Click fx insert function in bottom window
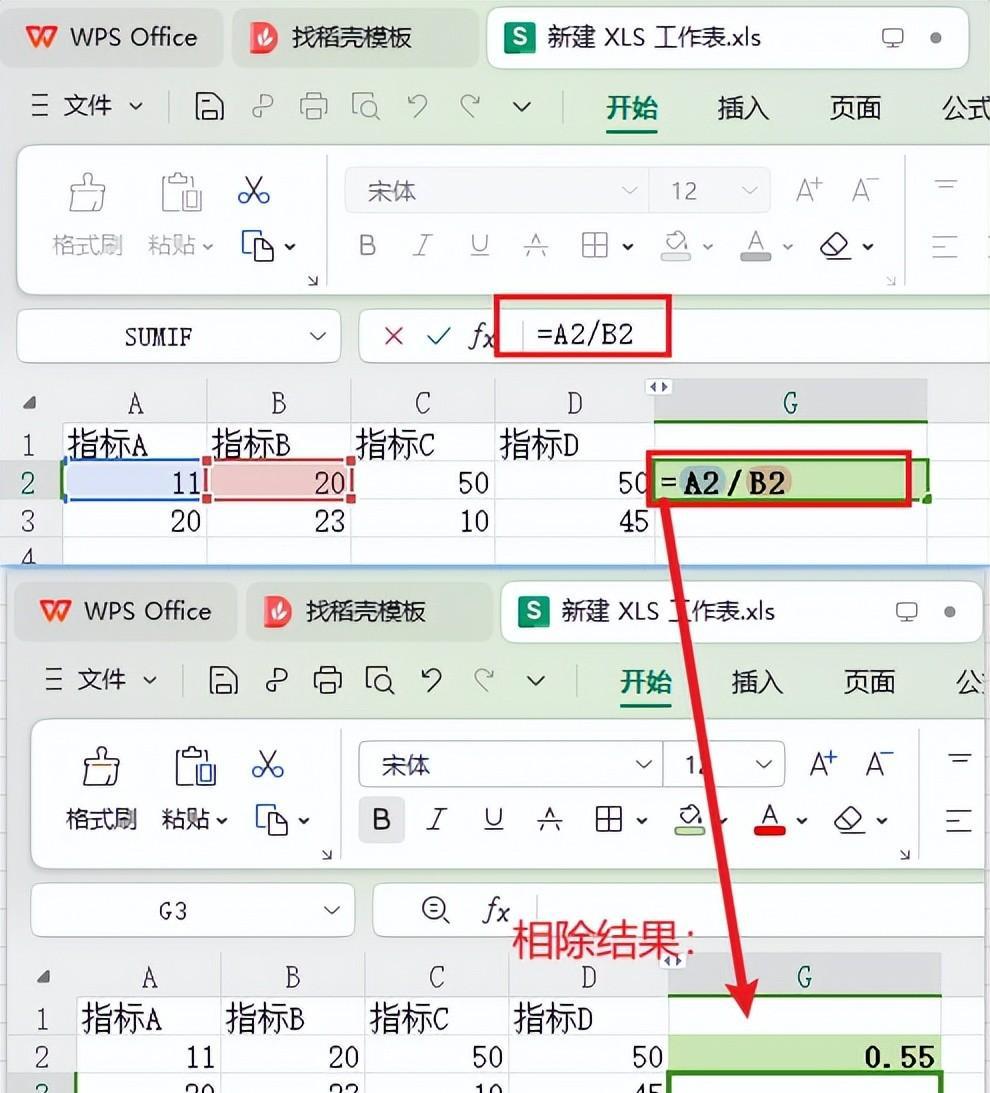Screen dimensions: 990x1093 tap(496, 910)
